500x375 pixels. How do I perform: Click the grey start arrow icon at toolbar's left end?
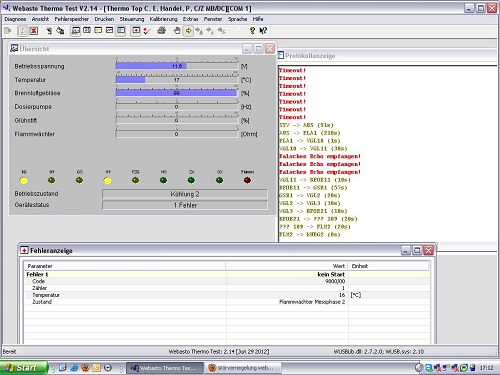tap(7, 31)
